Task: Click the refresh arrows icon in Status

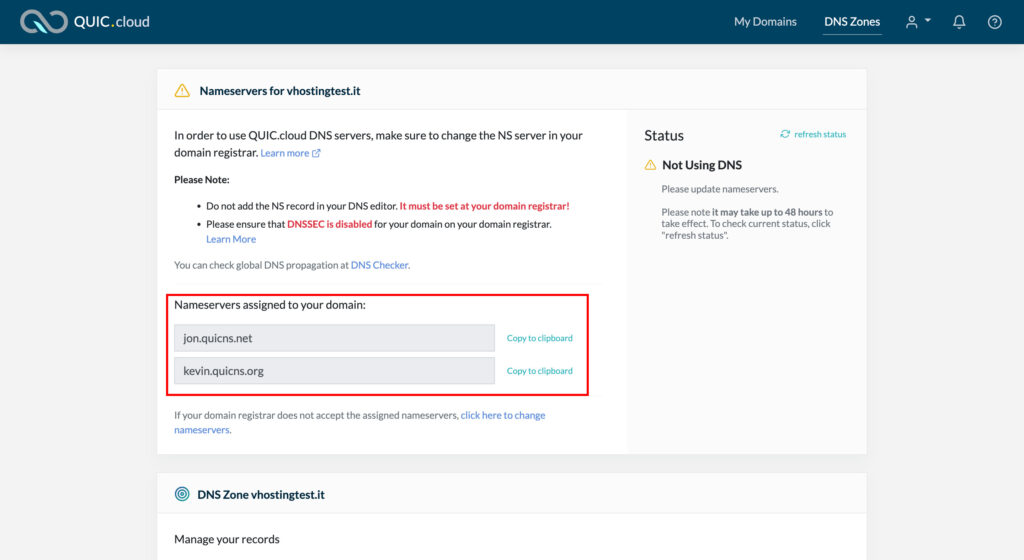Action: (x=785, y=134)
